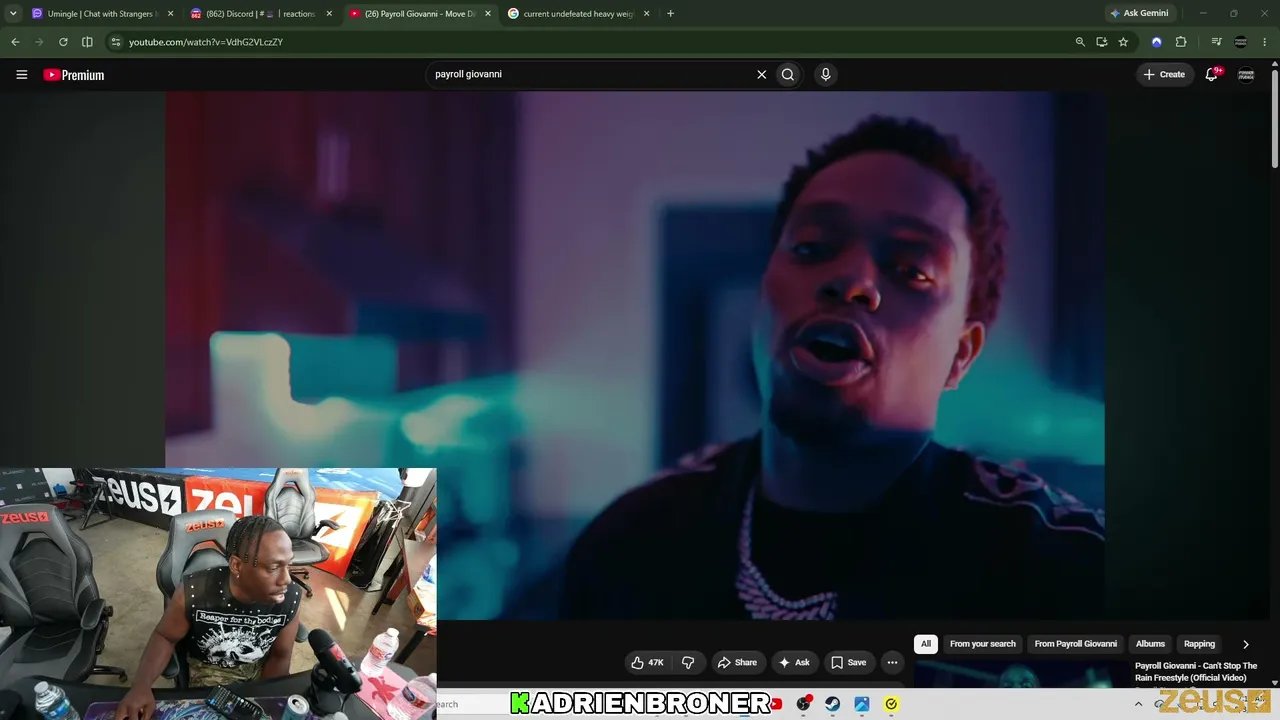Viewport: 1280px width, 720px height.
Task: Submit search with the magnifier button
Action: click(788, 74)
